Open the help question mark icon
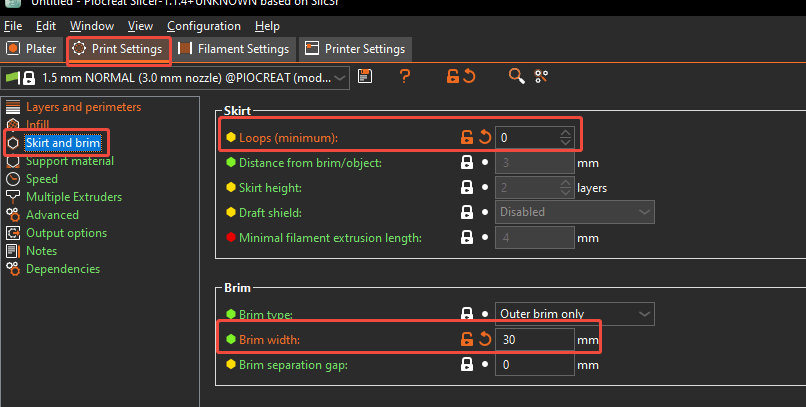Screen dimensions: 806x407 point(405,76)
